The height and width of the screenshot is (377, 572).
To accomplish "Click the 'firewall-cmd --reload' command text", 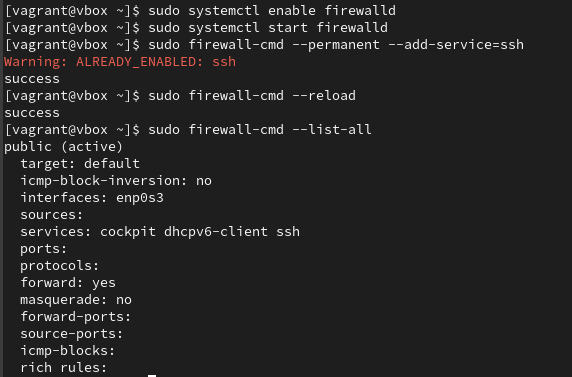I will (272, 96).
